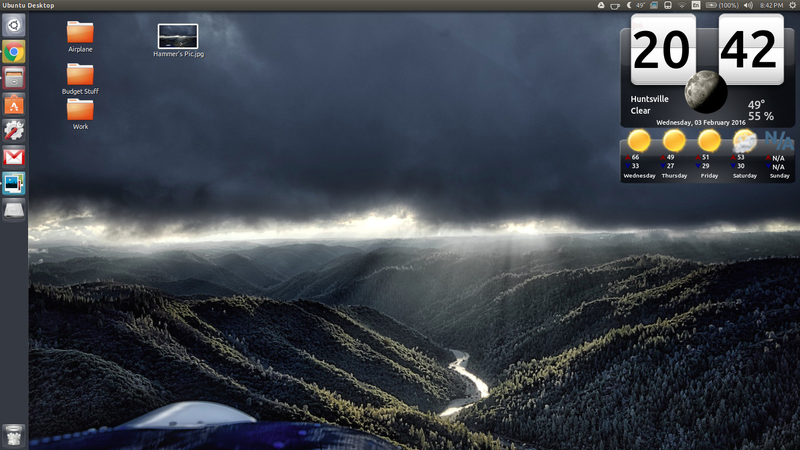800x450 pixels.
Task: Open the Ubuntu Dash search launcher
Action: [14, 26]
